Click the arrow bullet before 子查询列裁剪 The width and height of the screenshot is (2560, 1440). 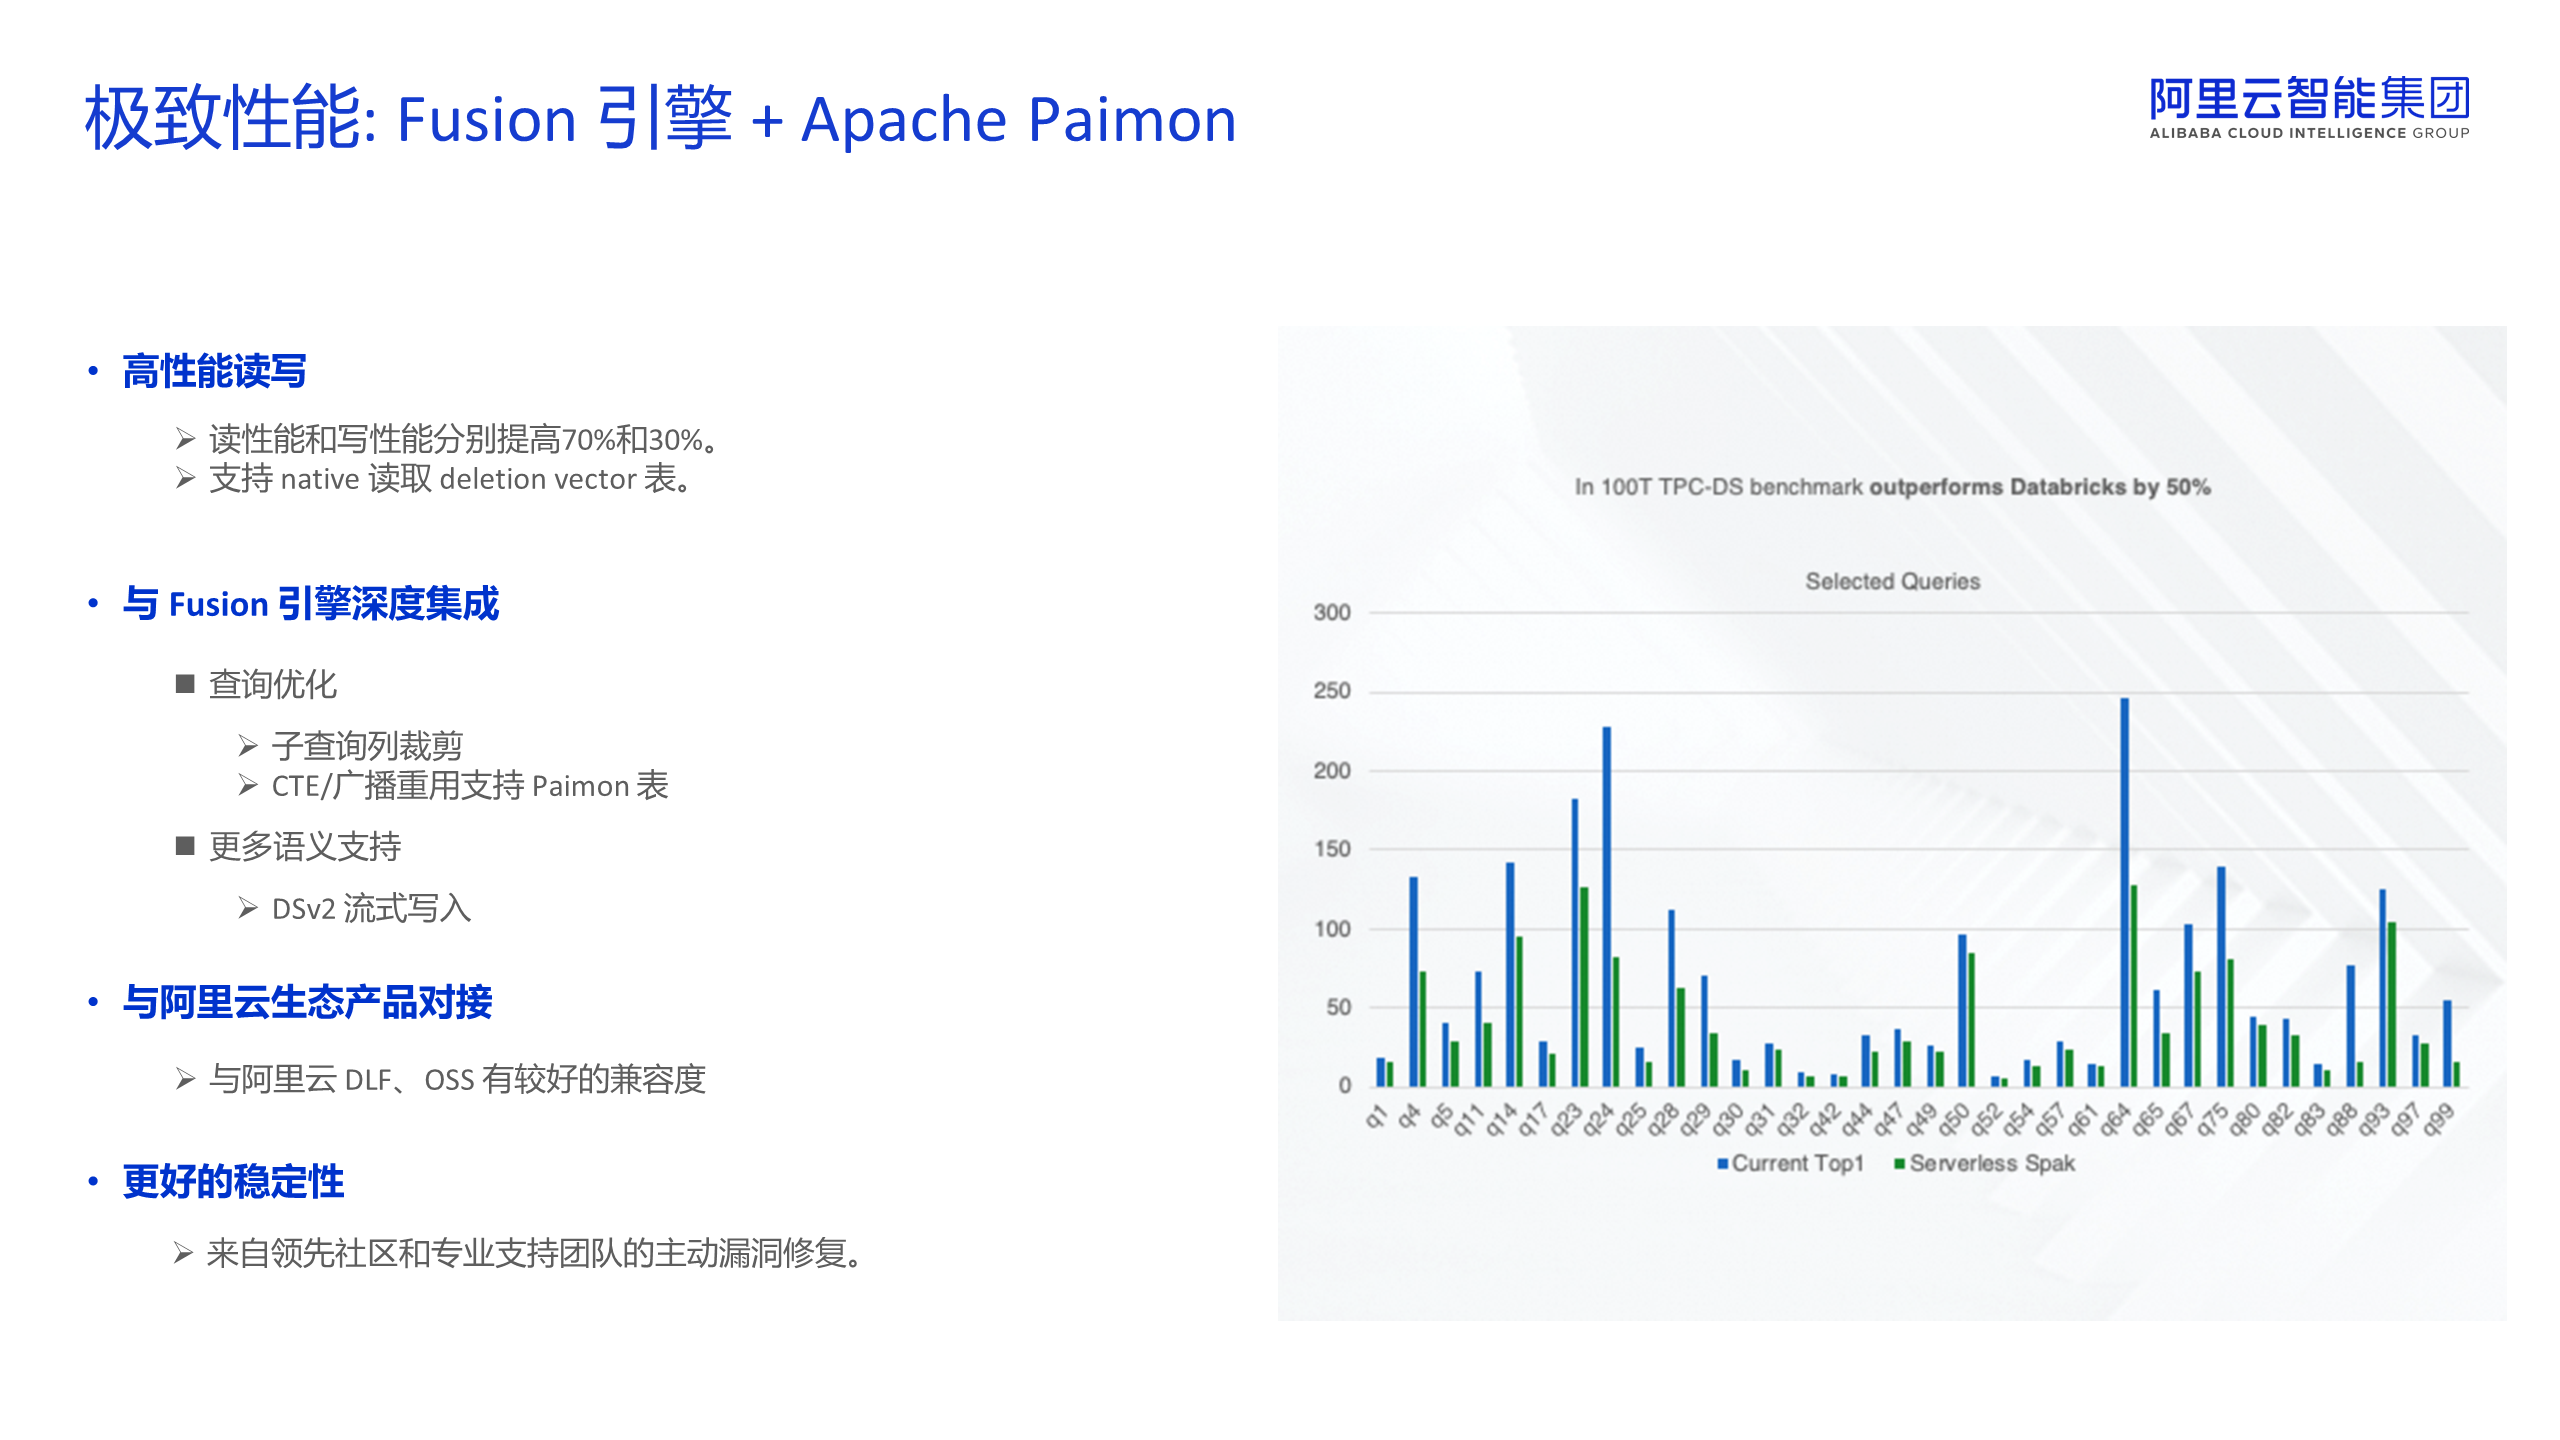[248, 746]
